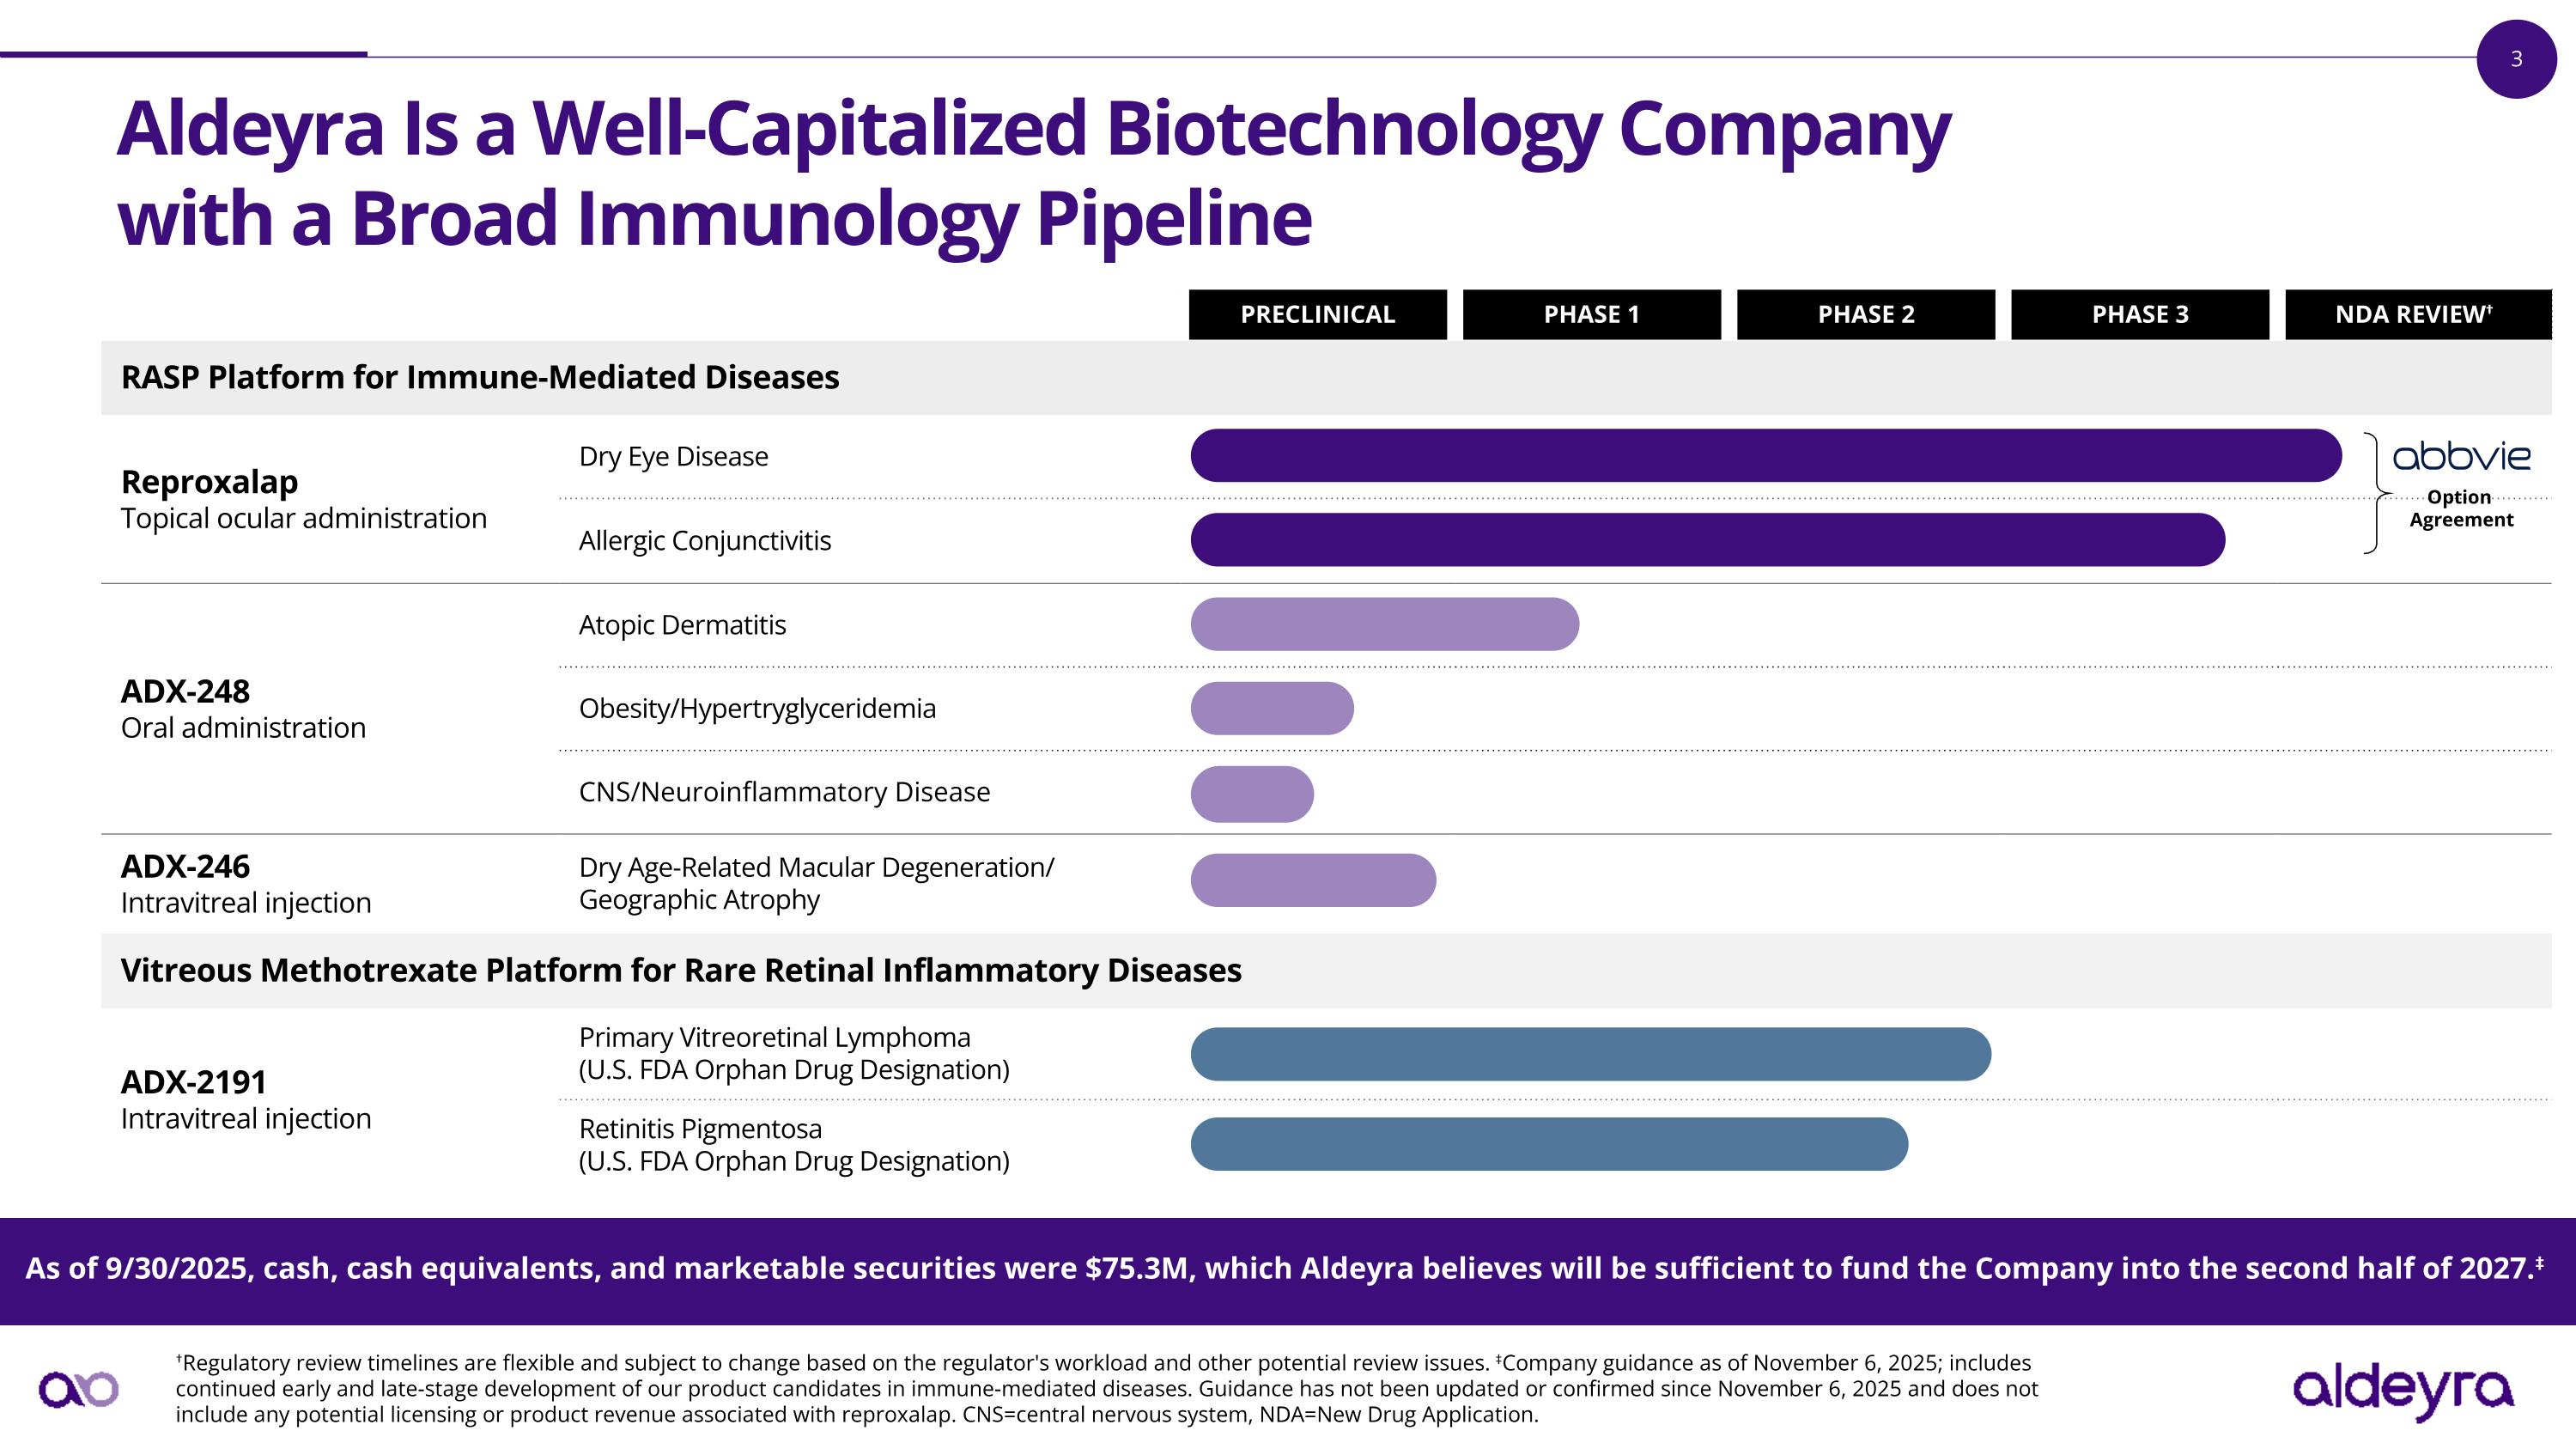2576x1449 pixels.
Task: Click the Retinitis Pigmentosa blue bar
Action: (1548, 1144)
